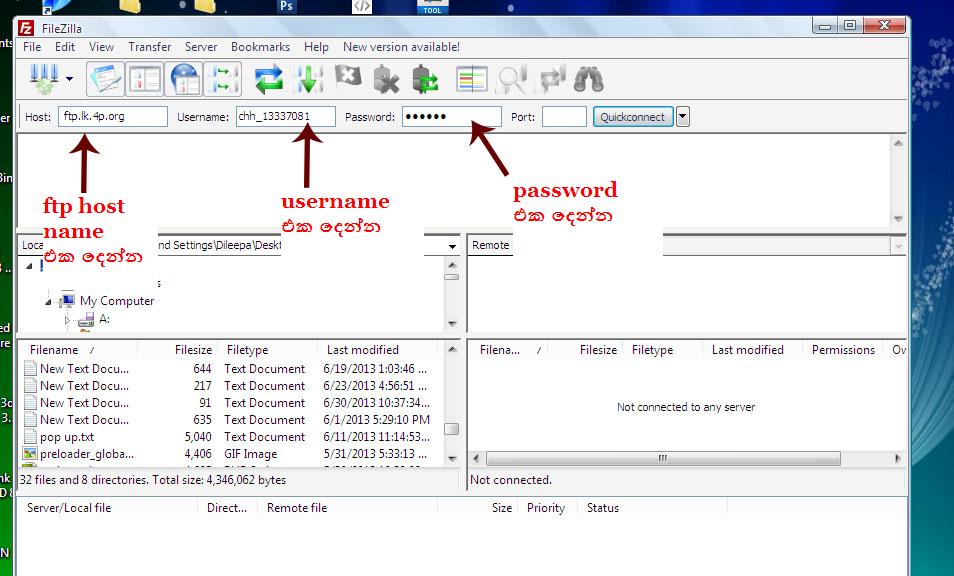The height and width of the screenshot is (576, 954).
Task: Open directory listing filters icon
Action: [x=472, y=79]
